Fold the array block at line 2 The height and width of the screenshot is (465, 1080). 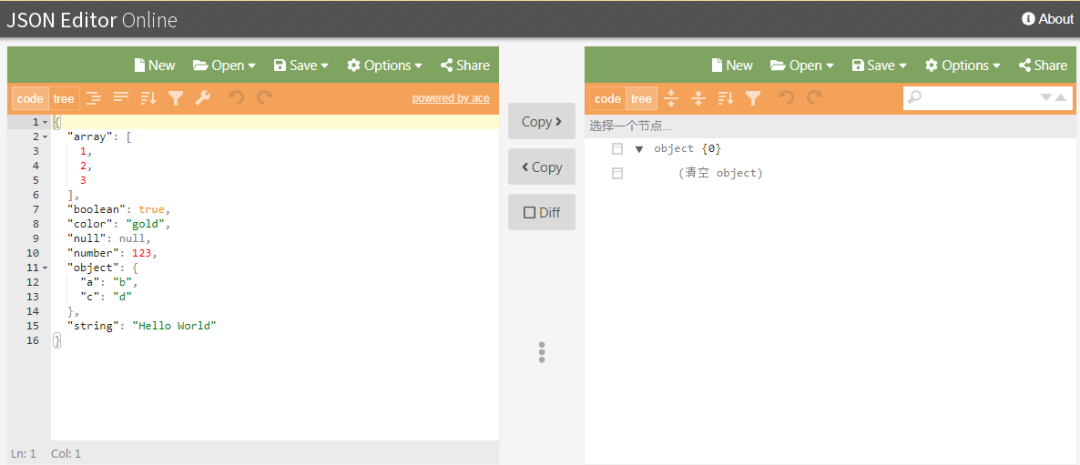[x=45, y=136]
